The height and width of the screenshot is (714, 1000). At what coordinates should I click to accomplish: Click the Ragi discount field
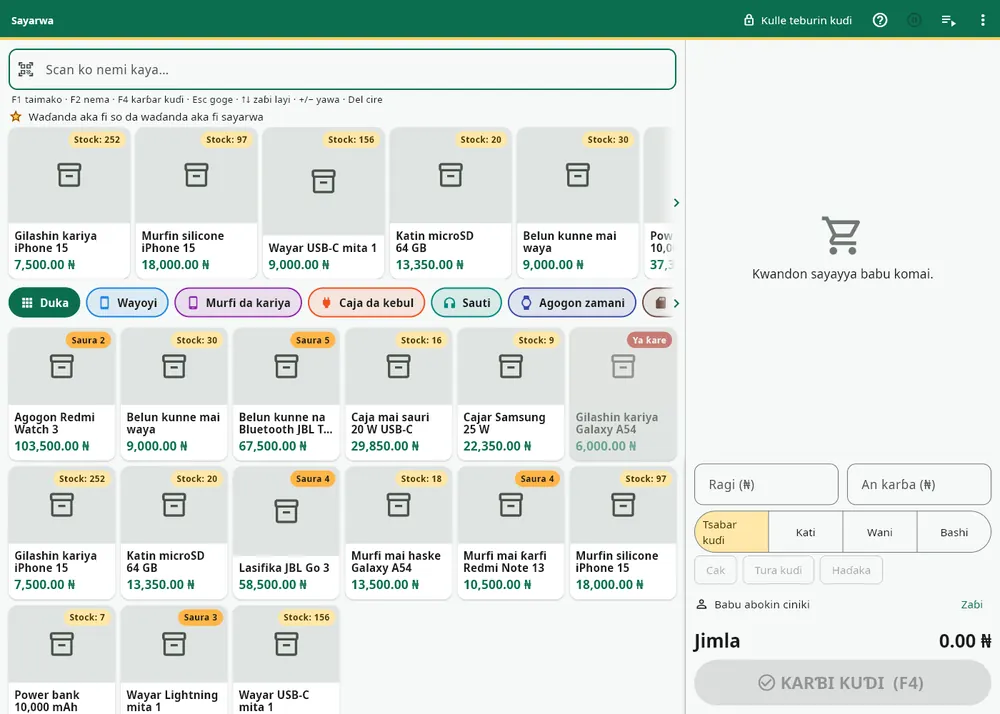click(766, 484)
